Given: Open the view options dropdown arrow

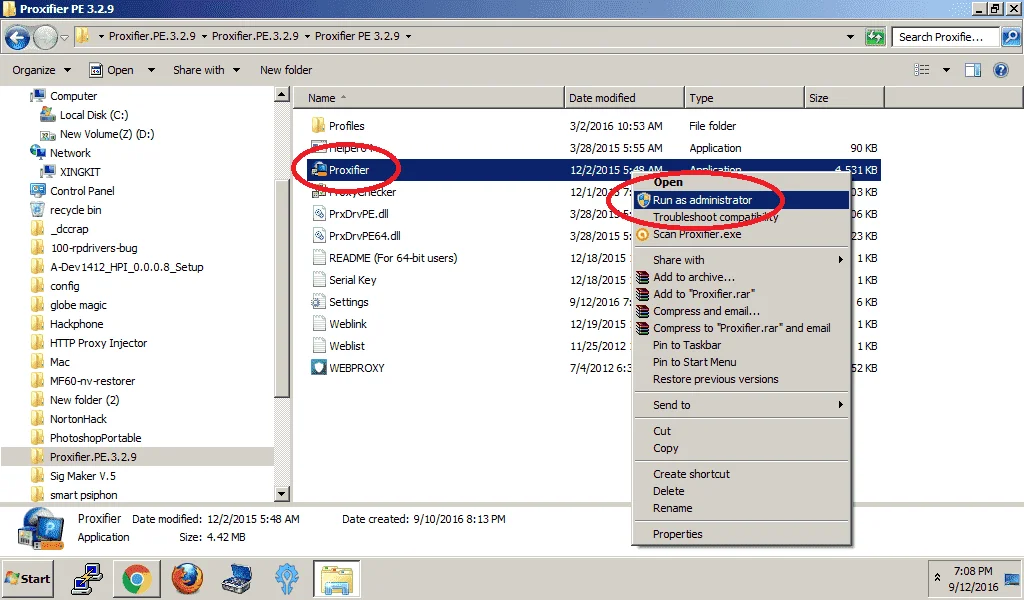Looking at the screenshot, I should [x=946, y=70].
